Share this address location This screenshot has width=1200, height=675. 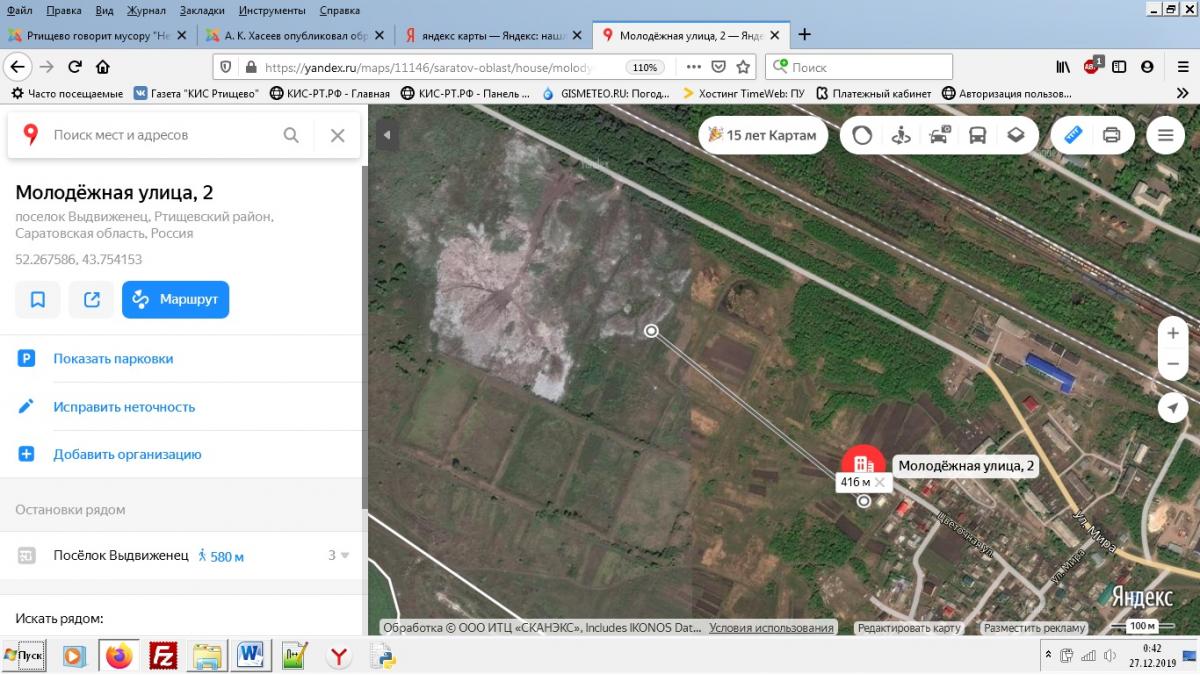(x=91, y=299)
